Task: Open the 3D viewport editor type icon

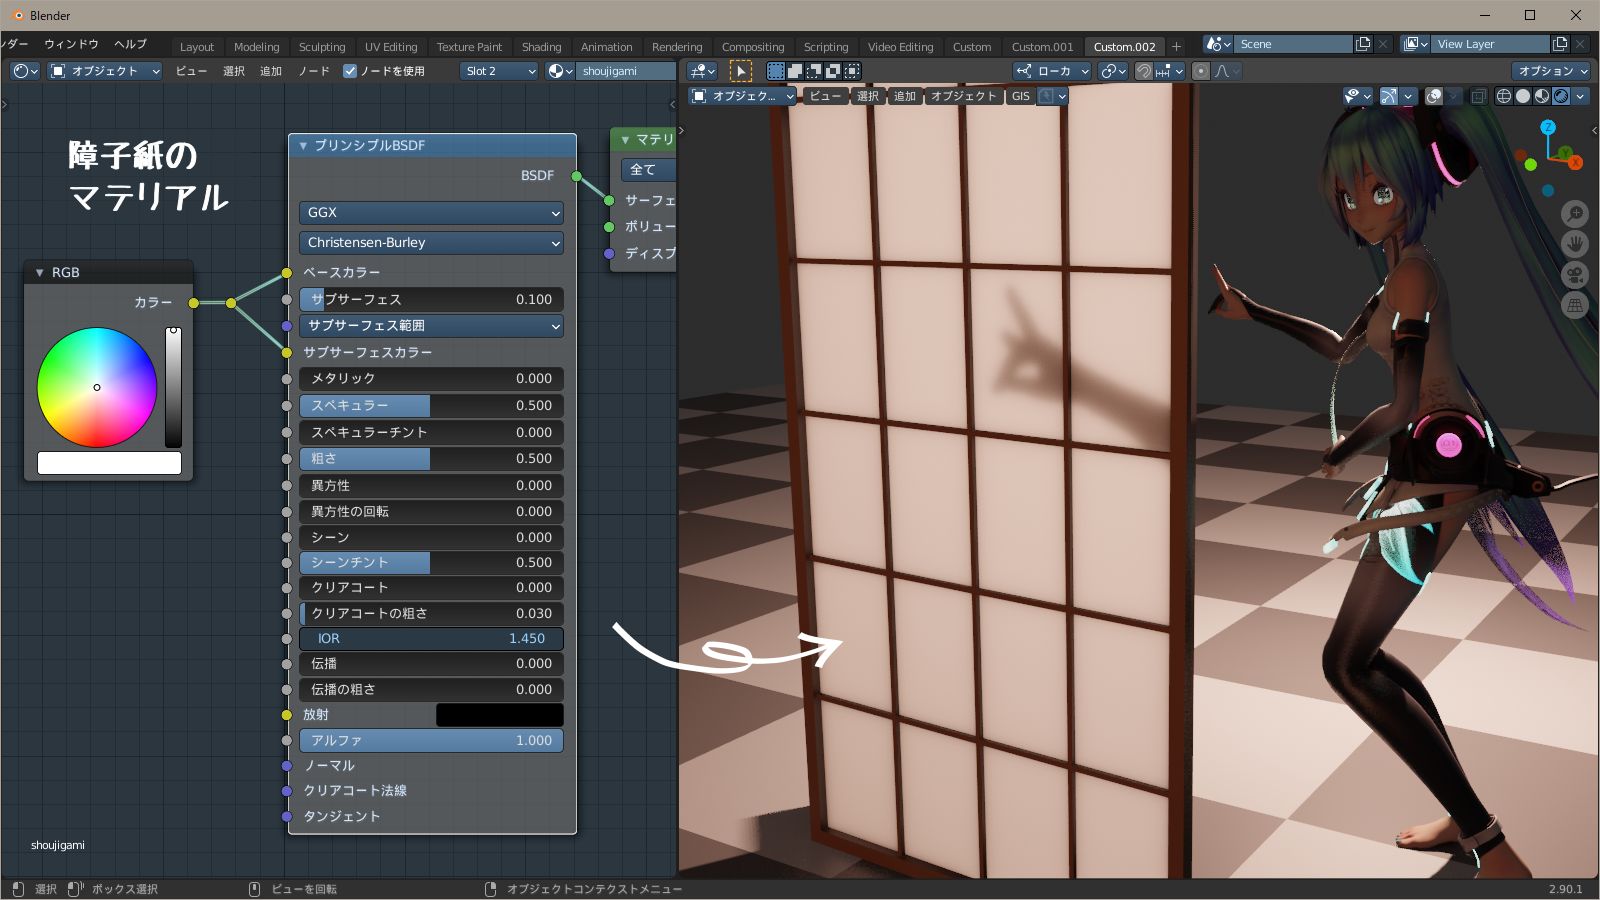Action: tap(703, 71)
